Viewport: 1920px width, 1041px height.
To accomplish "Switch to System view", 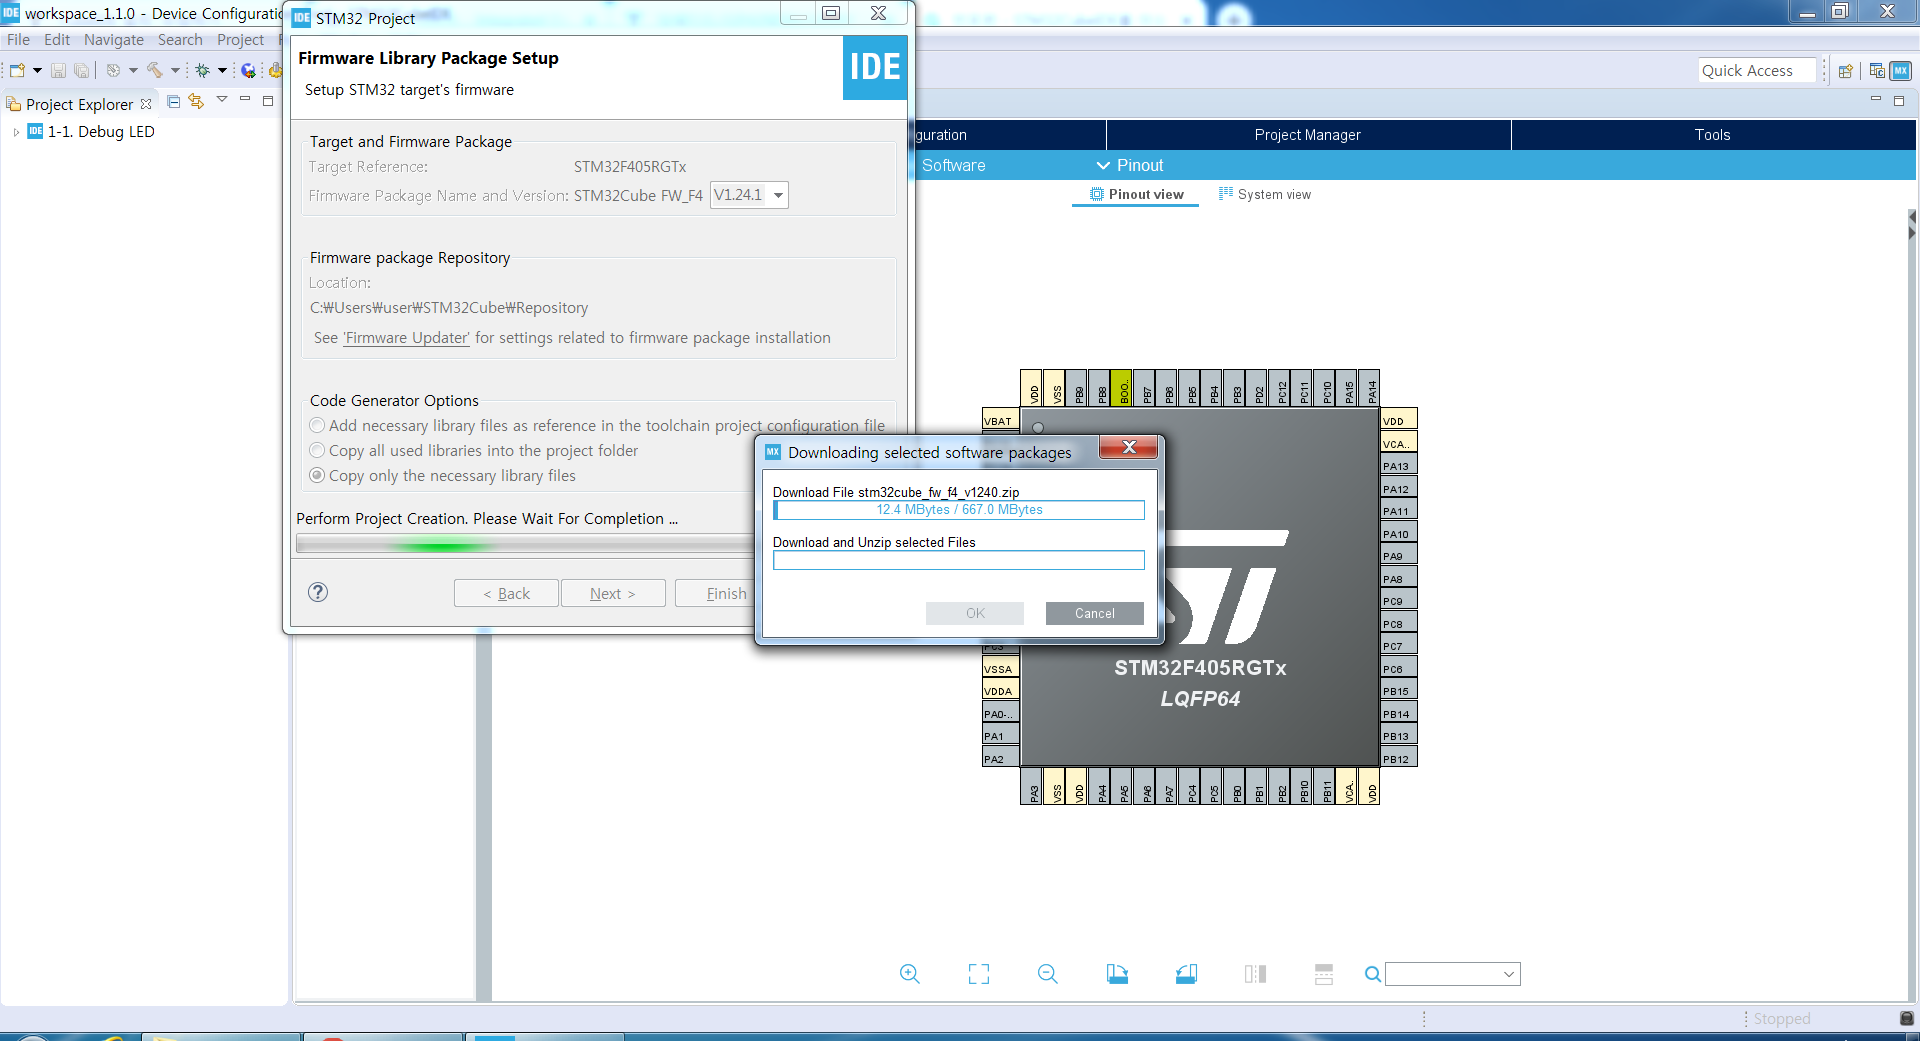I will (x=1264, y=194).
